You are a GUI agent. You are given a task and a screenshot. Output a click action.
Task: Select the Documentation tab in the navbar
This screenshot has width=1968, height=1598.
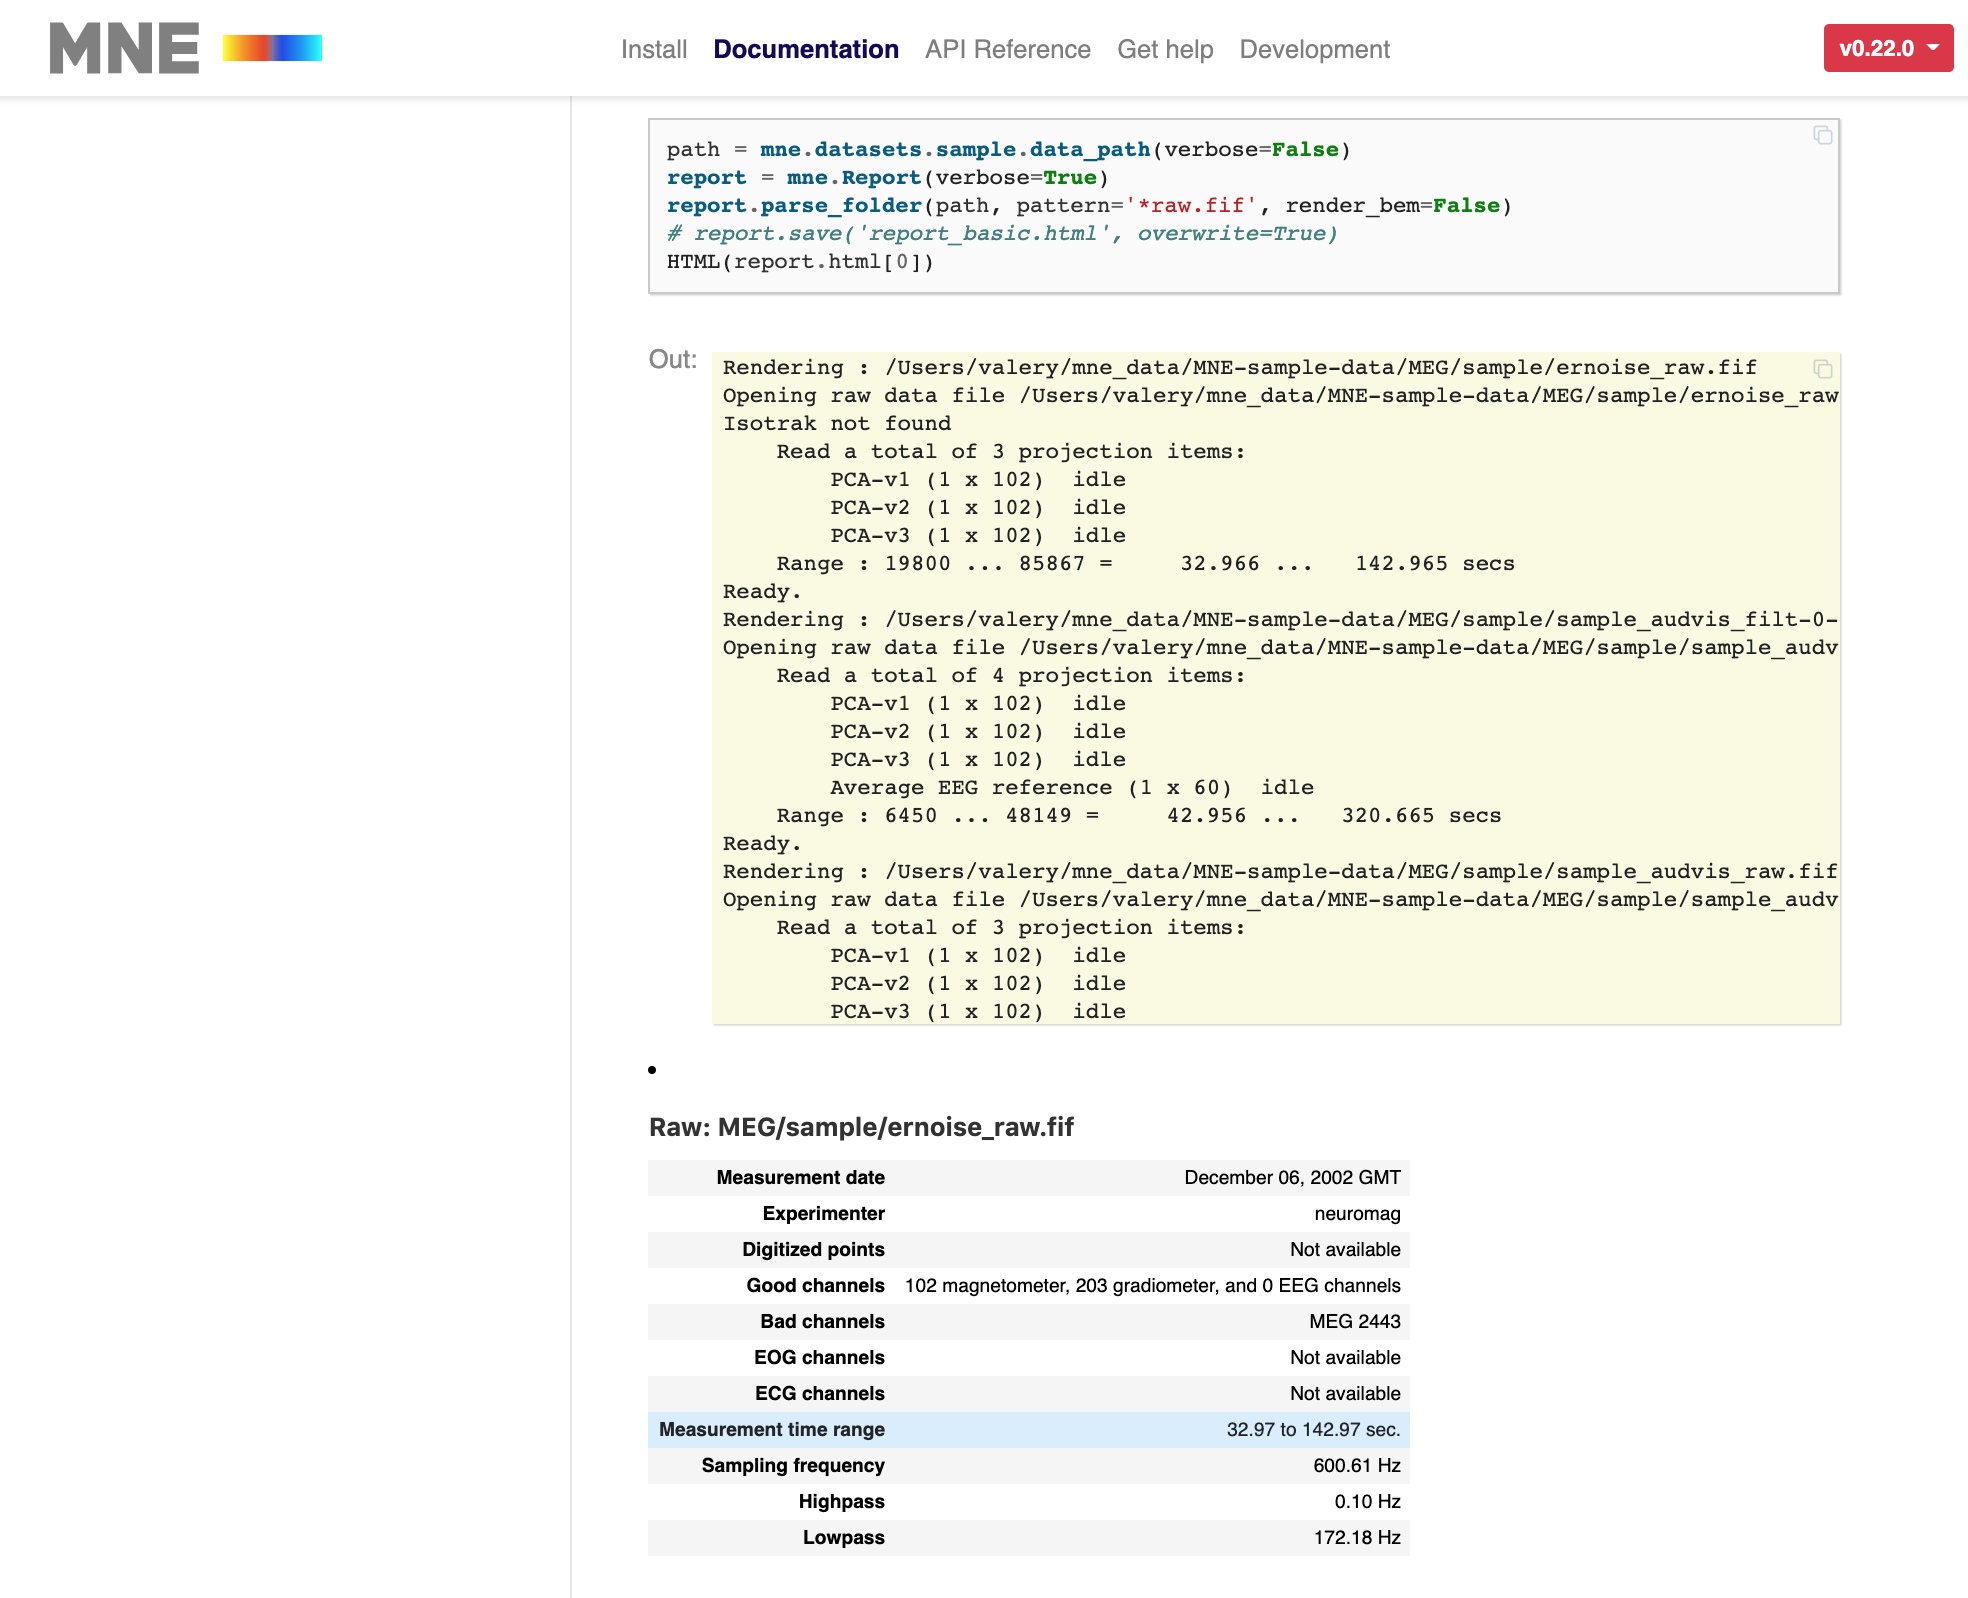click(x=805, y=48)
